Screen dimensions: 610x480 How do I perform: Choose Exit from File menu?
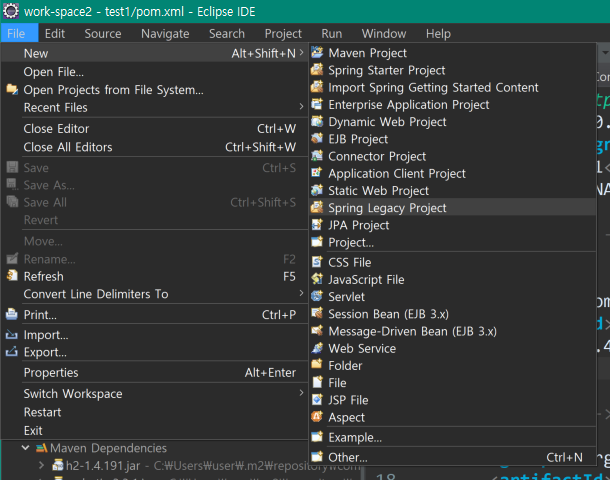[x=154, y=431]
